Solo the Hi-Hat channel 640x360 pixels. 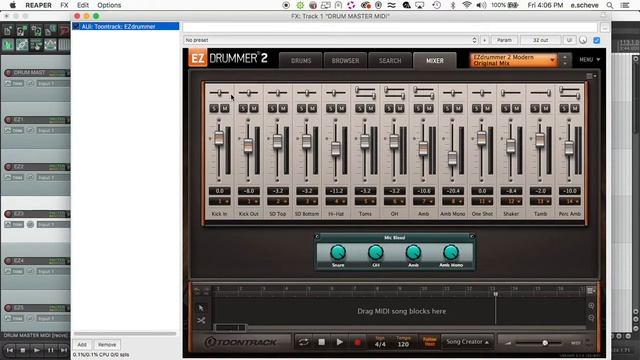pyautogui.click(x=331, y=108)
